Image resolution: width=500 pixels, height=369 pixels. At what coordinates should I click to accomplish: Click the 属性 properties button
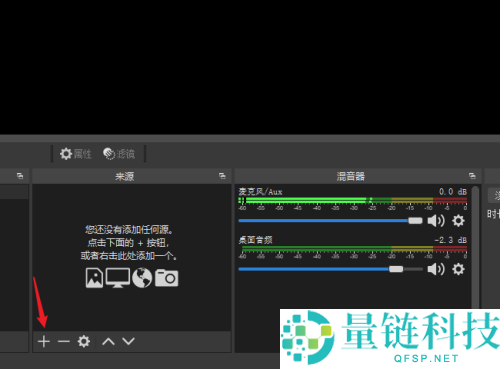tap(76, 154)
